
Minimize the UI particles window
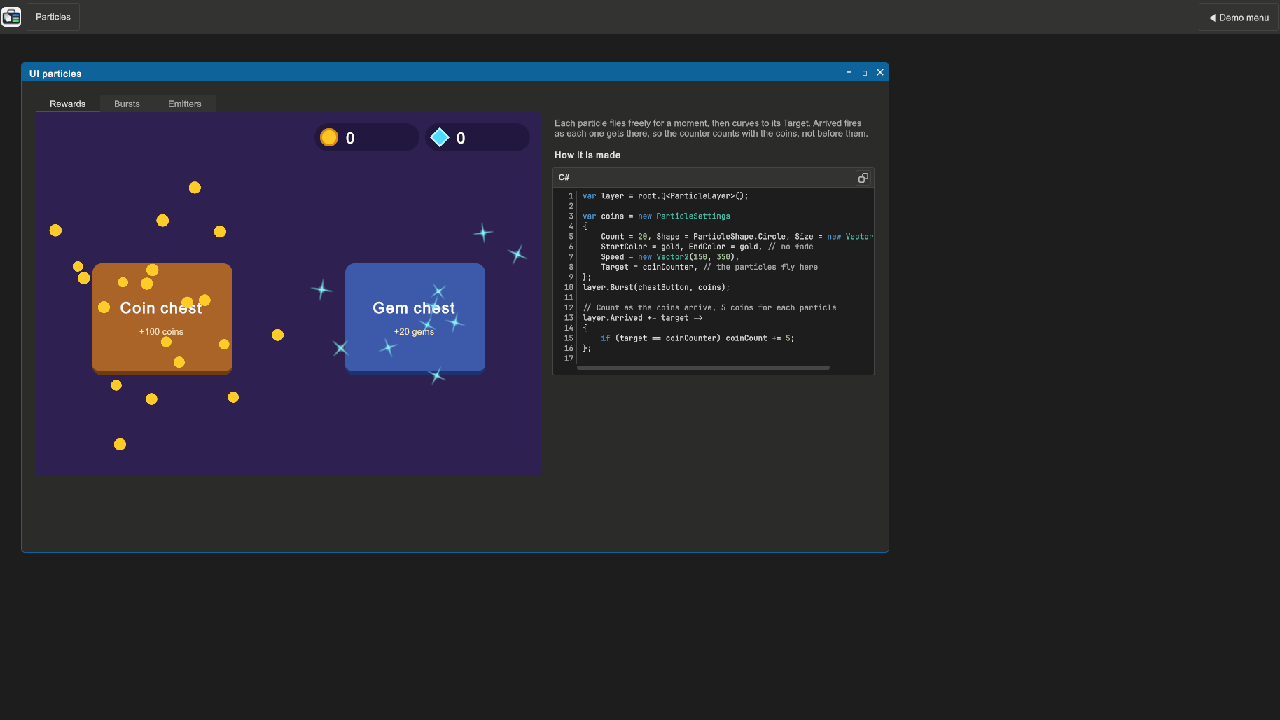(849, 72)
